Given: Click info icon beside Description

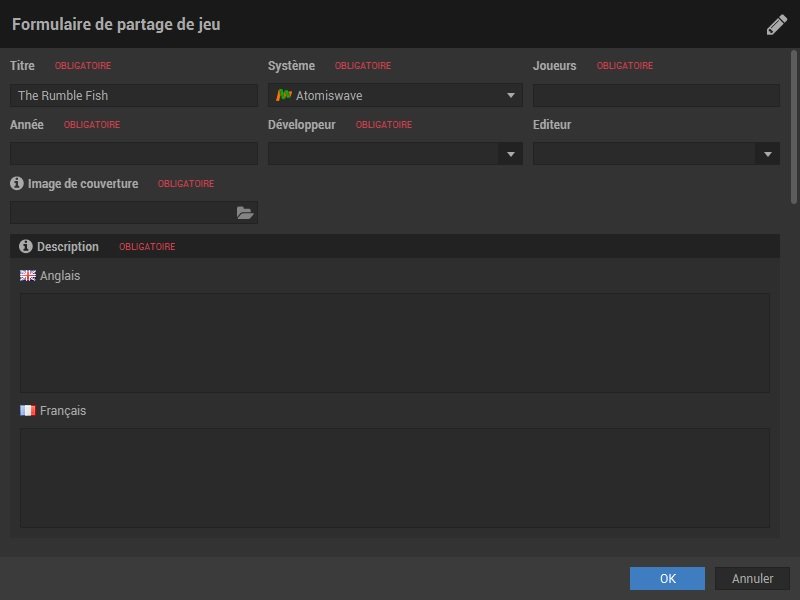Looking at the screenshot, I should 26,246.
